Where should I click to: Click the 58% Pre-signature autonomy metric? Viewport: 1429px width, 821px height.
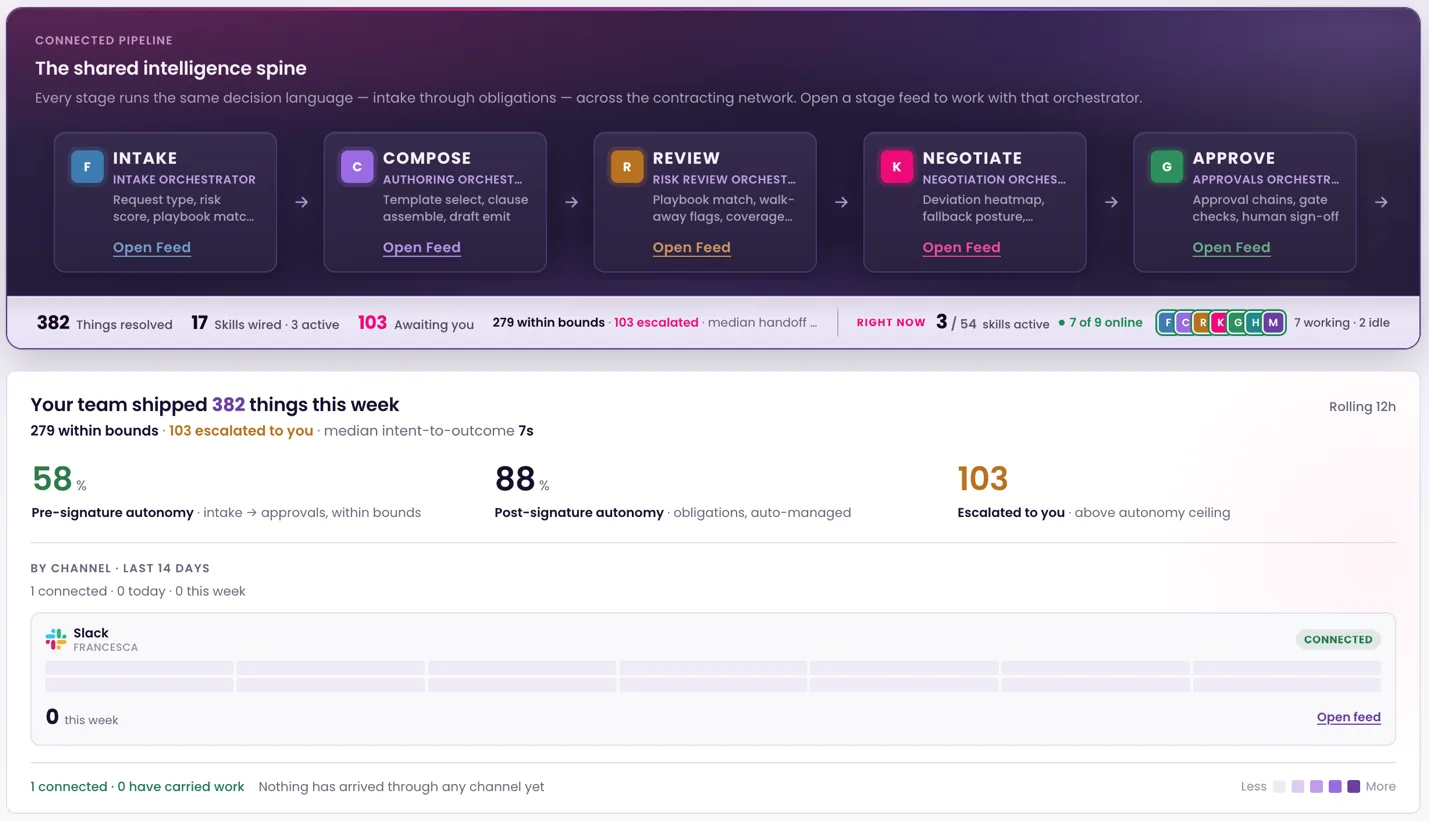click(x=226, y=491)
